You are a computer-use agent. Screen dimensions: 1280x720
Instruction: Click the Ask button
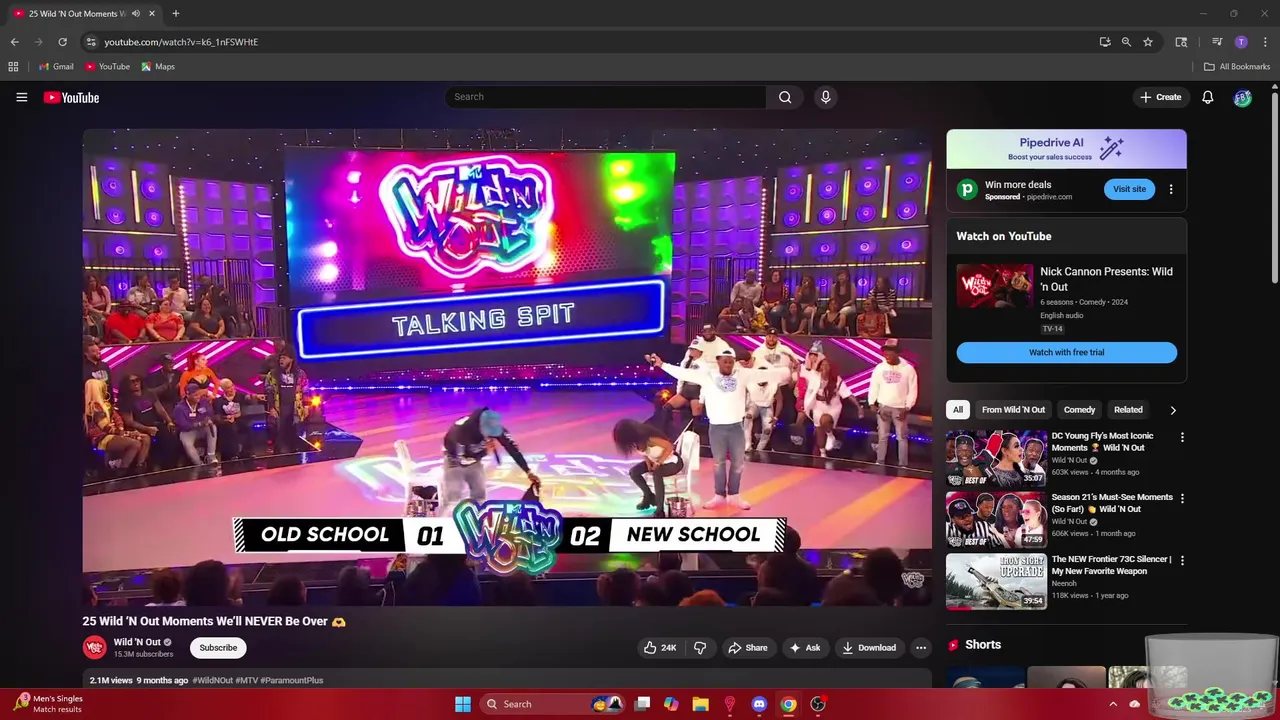[805, 648]
